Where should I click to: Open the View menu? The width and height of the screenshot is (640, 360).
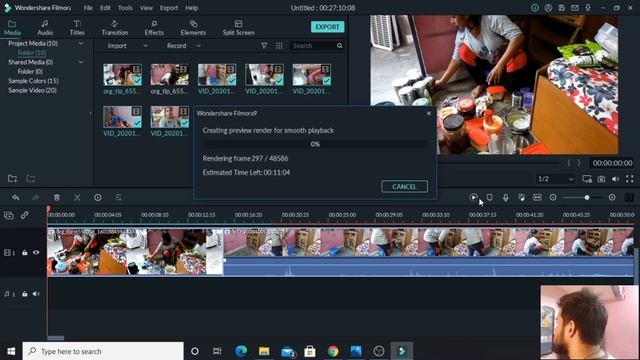coord(146,8)
